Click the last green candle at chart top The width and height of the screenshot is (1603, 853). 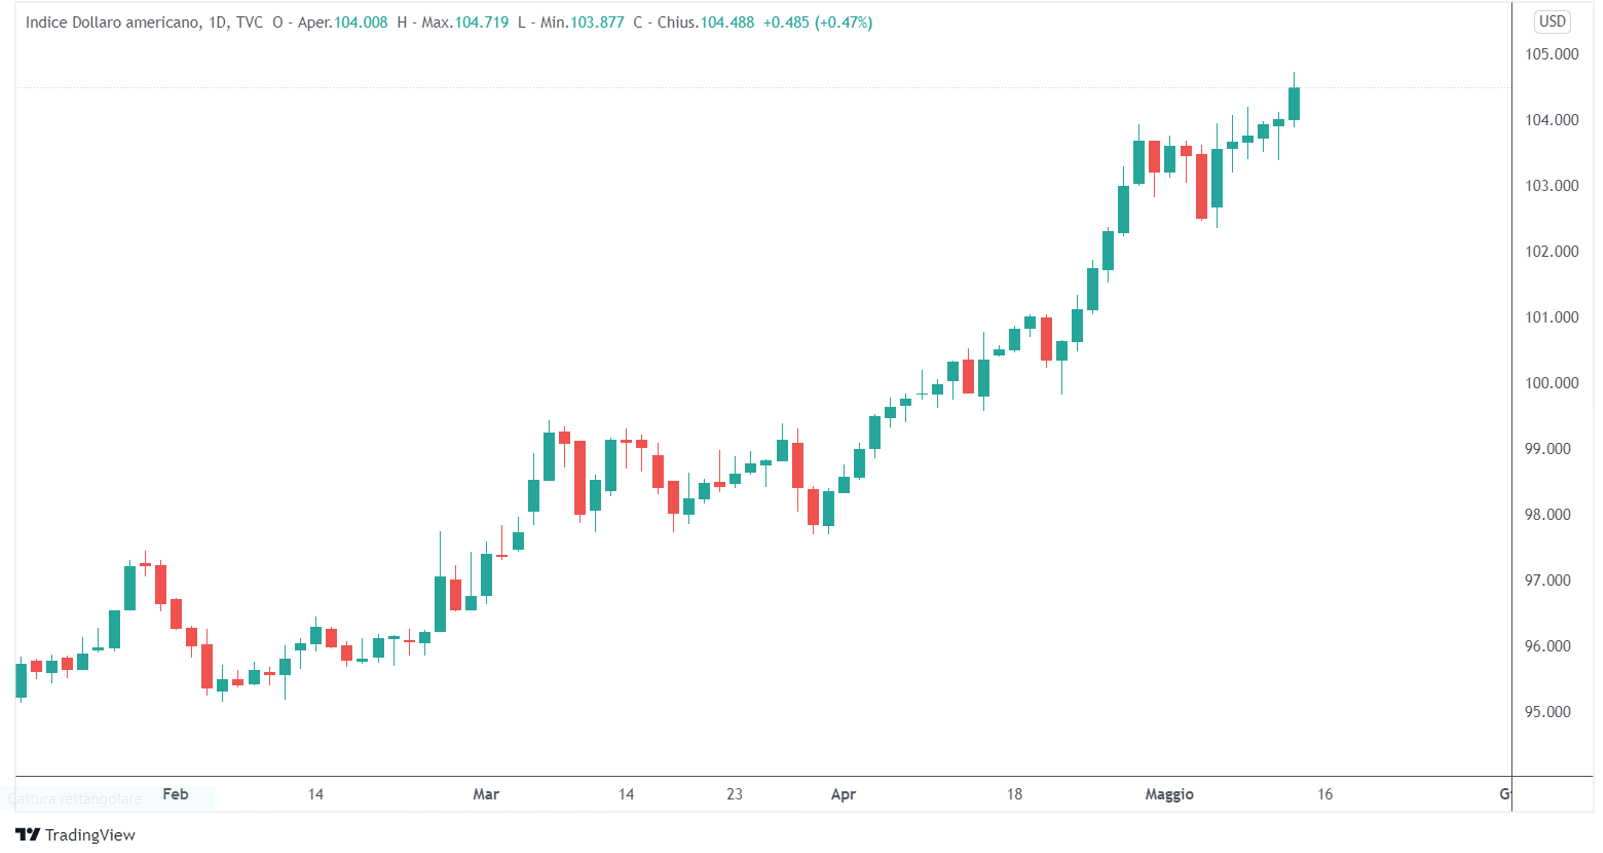click(x=1294, y=103)
